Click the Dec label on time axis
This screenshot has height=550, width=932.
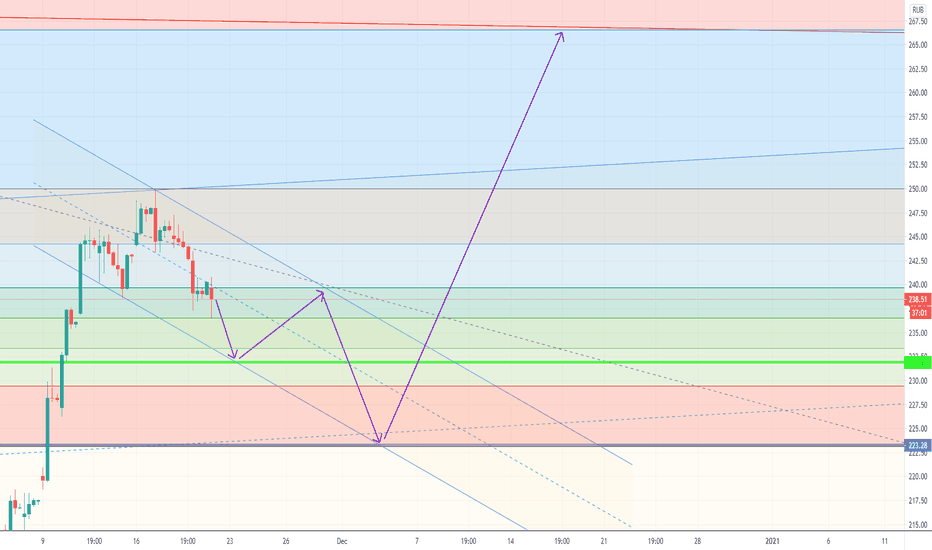point(342,541)
